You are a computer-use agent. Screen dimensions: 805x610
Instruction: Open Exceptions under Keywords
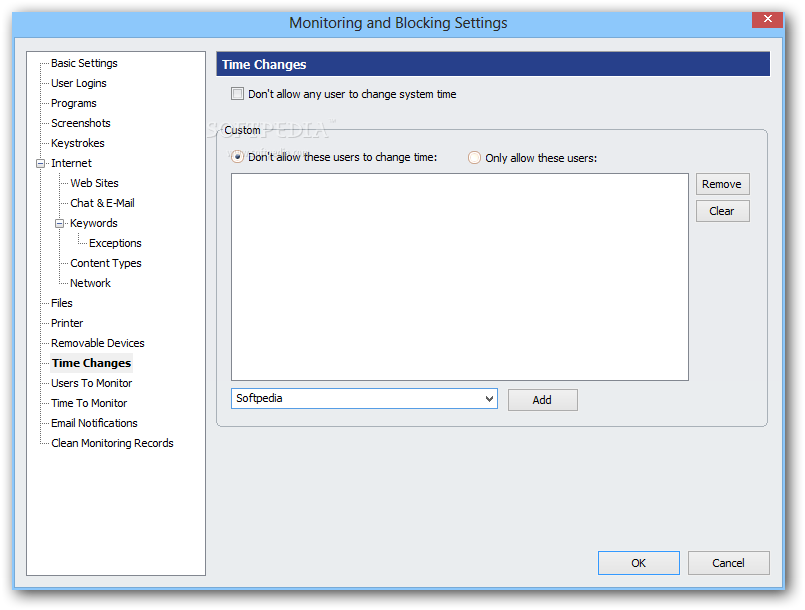click(x=115, y=243)
